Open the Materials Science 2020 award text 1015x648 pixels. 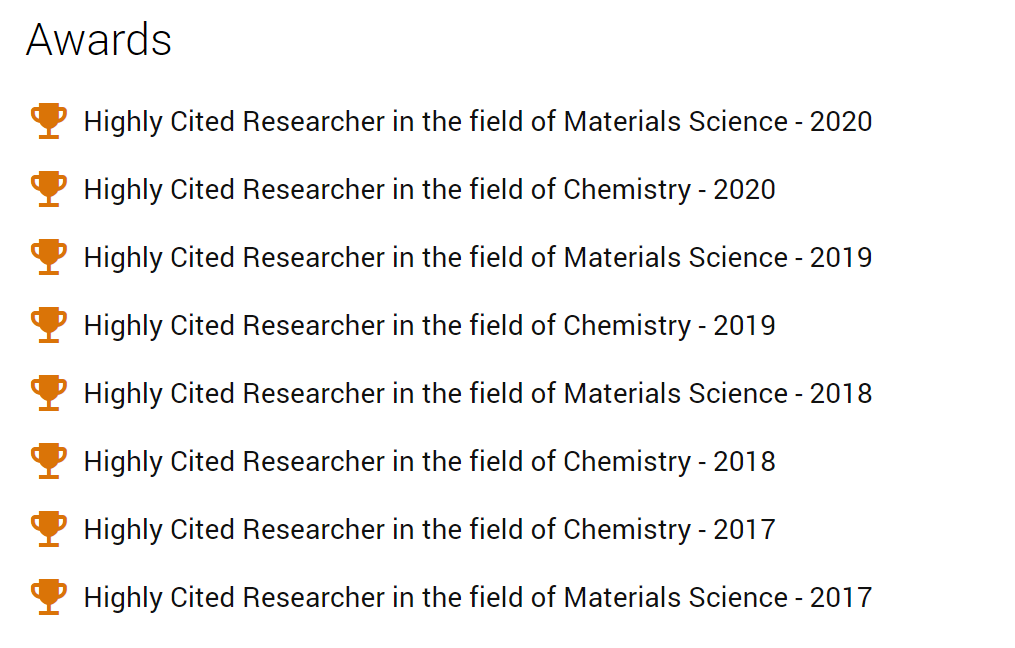point(478,122)
